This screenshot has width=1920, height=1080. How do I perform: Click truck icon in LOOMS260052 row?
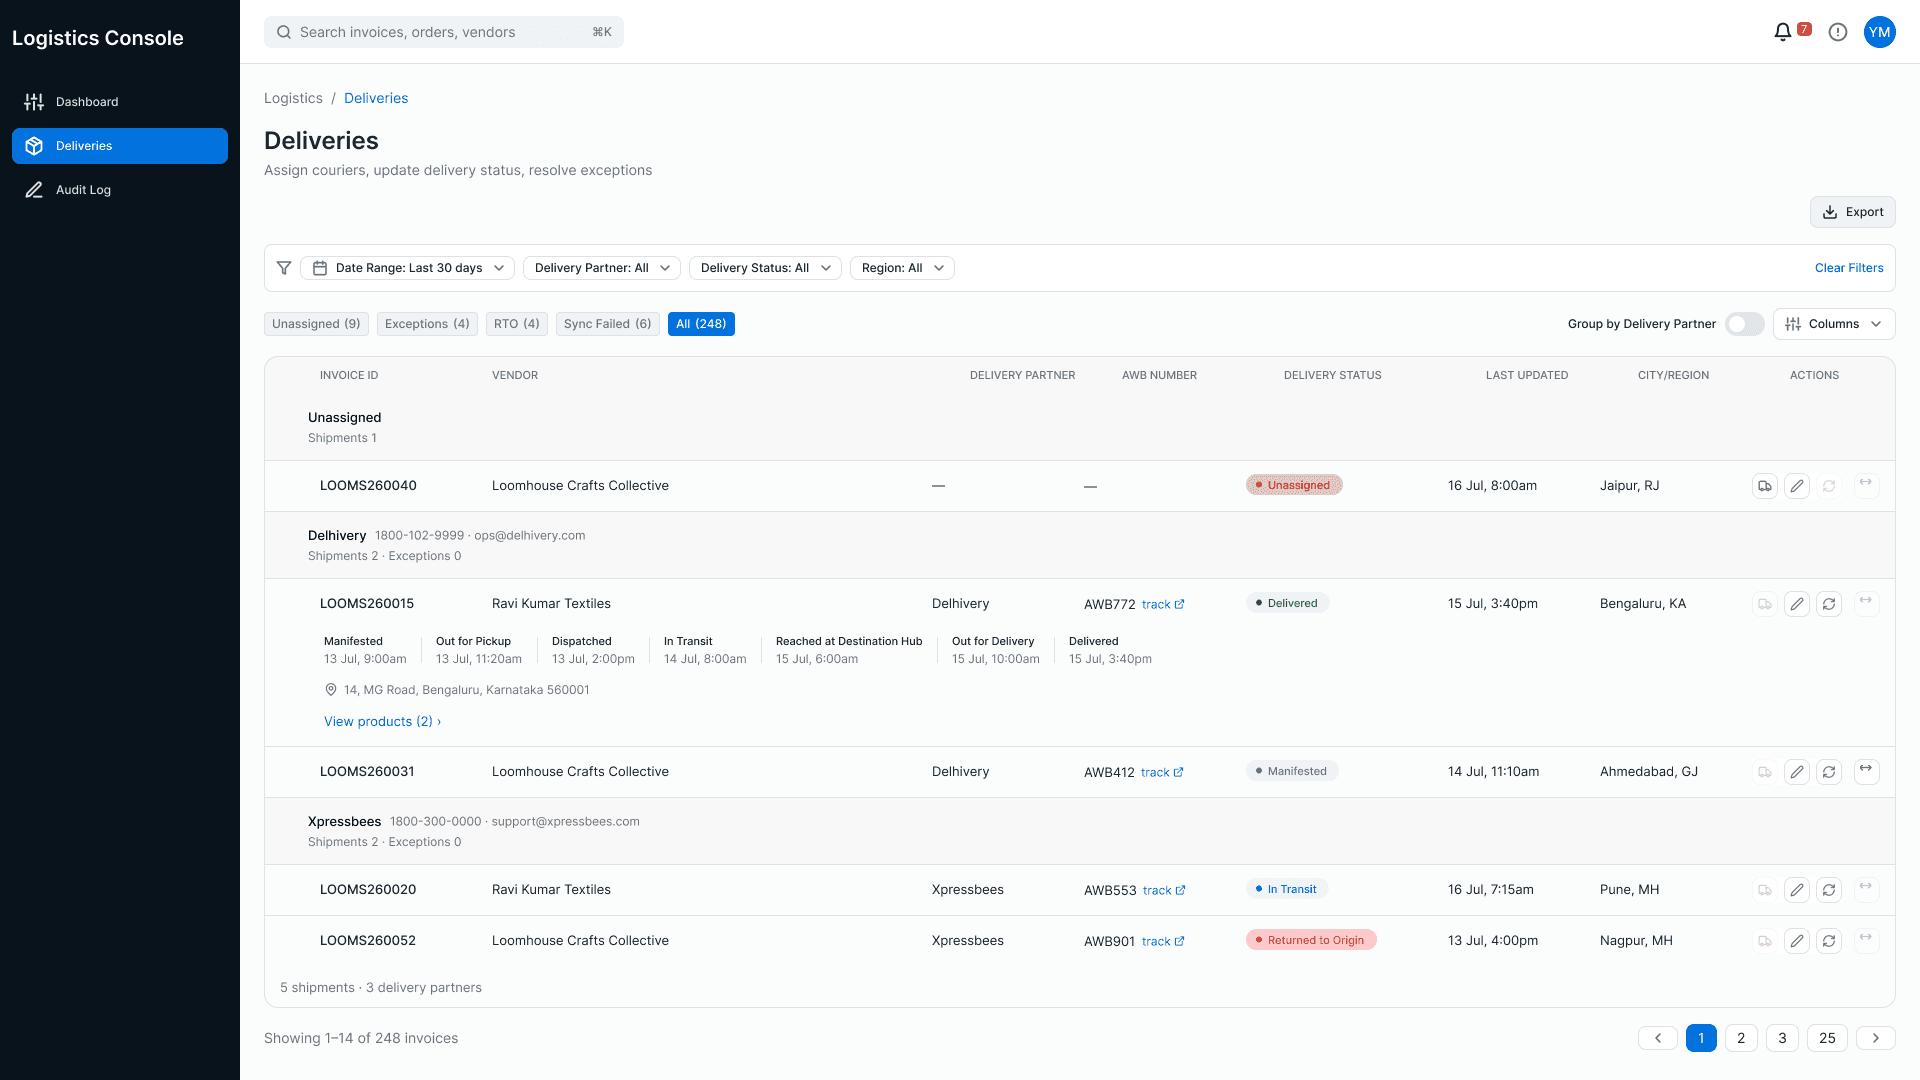coord(1765,941)
